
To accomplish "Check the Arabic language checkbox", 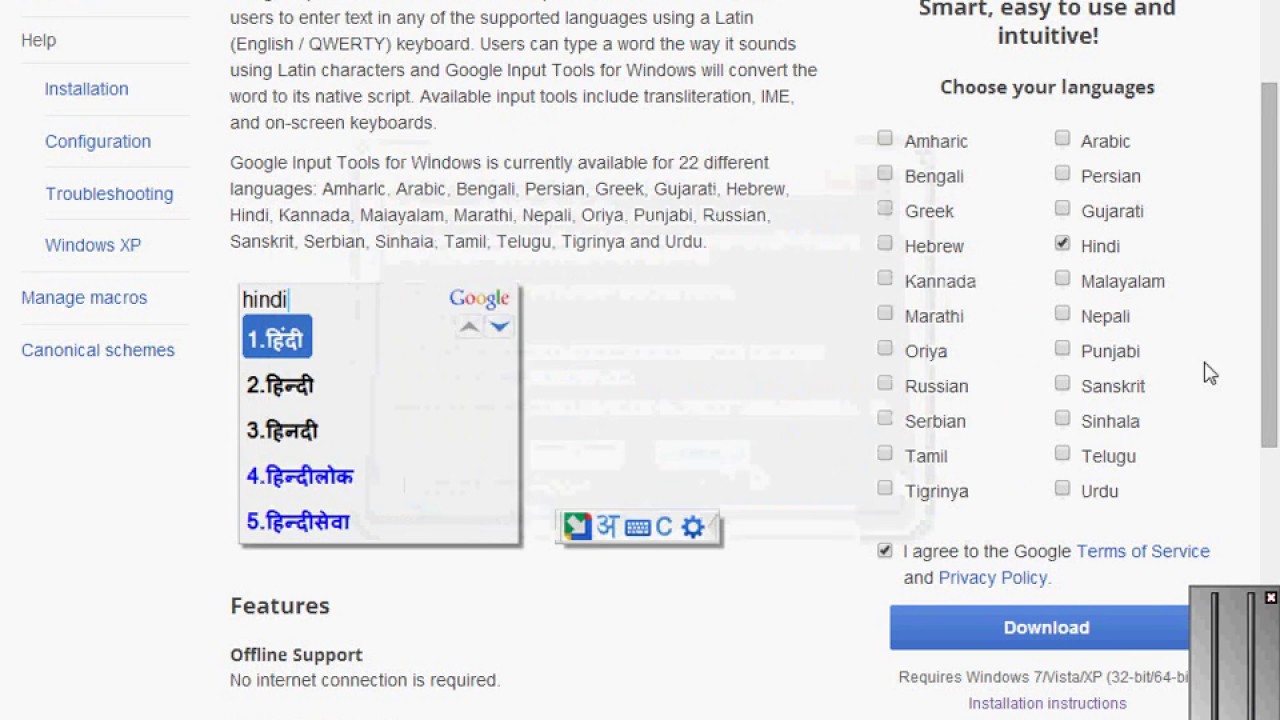I will click(1062, 138).
